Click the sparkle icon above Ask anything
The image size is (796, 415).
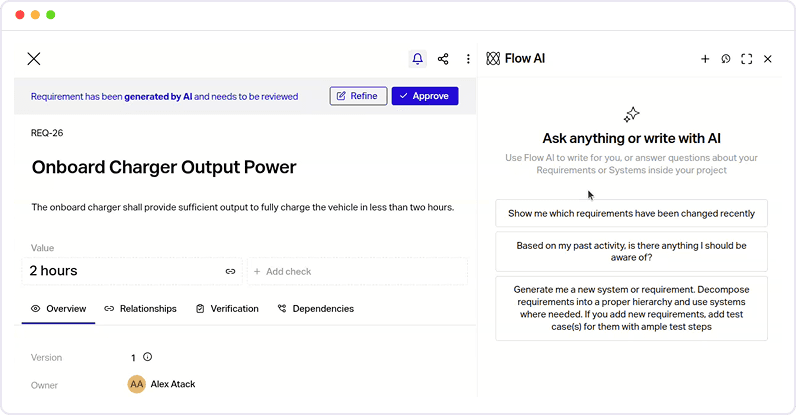click(632, 115)
